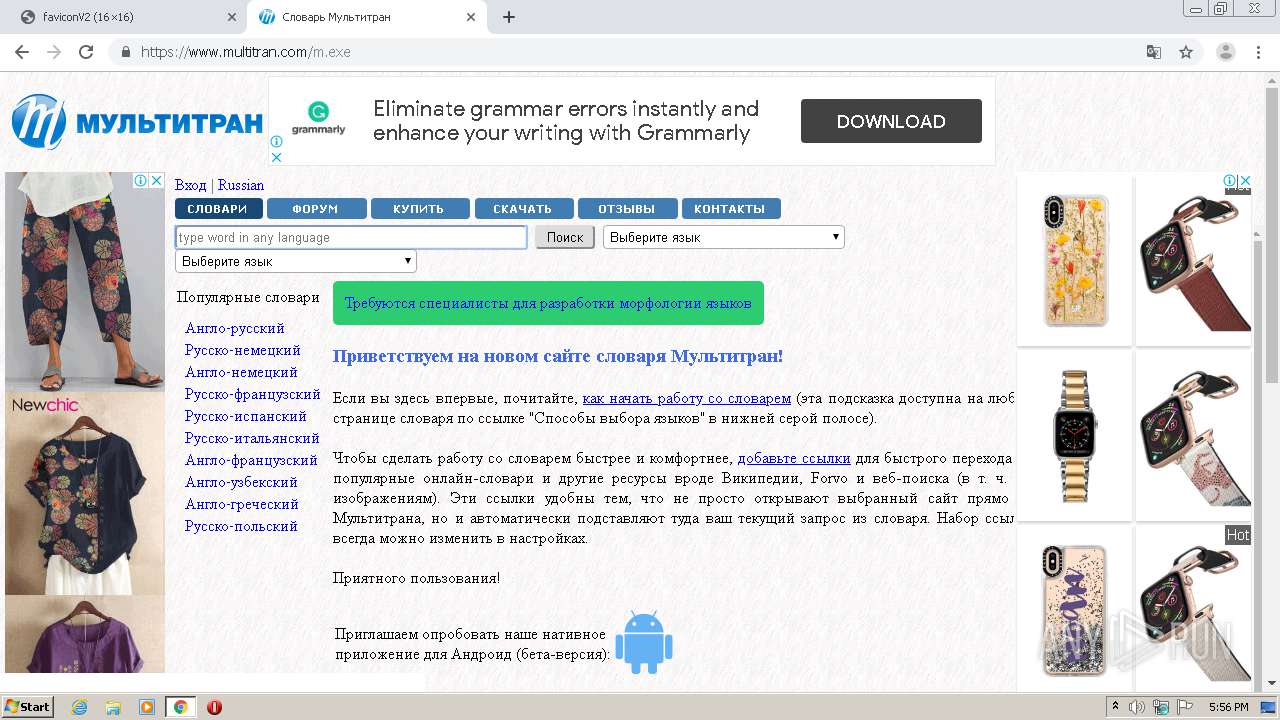Viewport: 1280px width, 720px height.
Task: Click the Grammarly DOWNLOAD button
Action: [891, 121]
